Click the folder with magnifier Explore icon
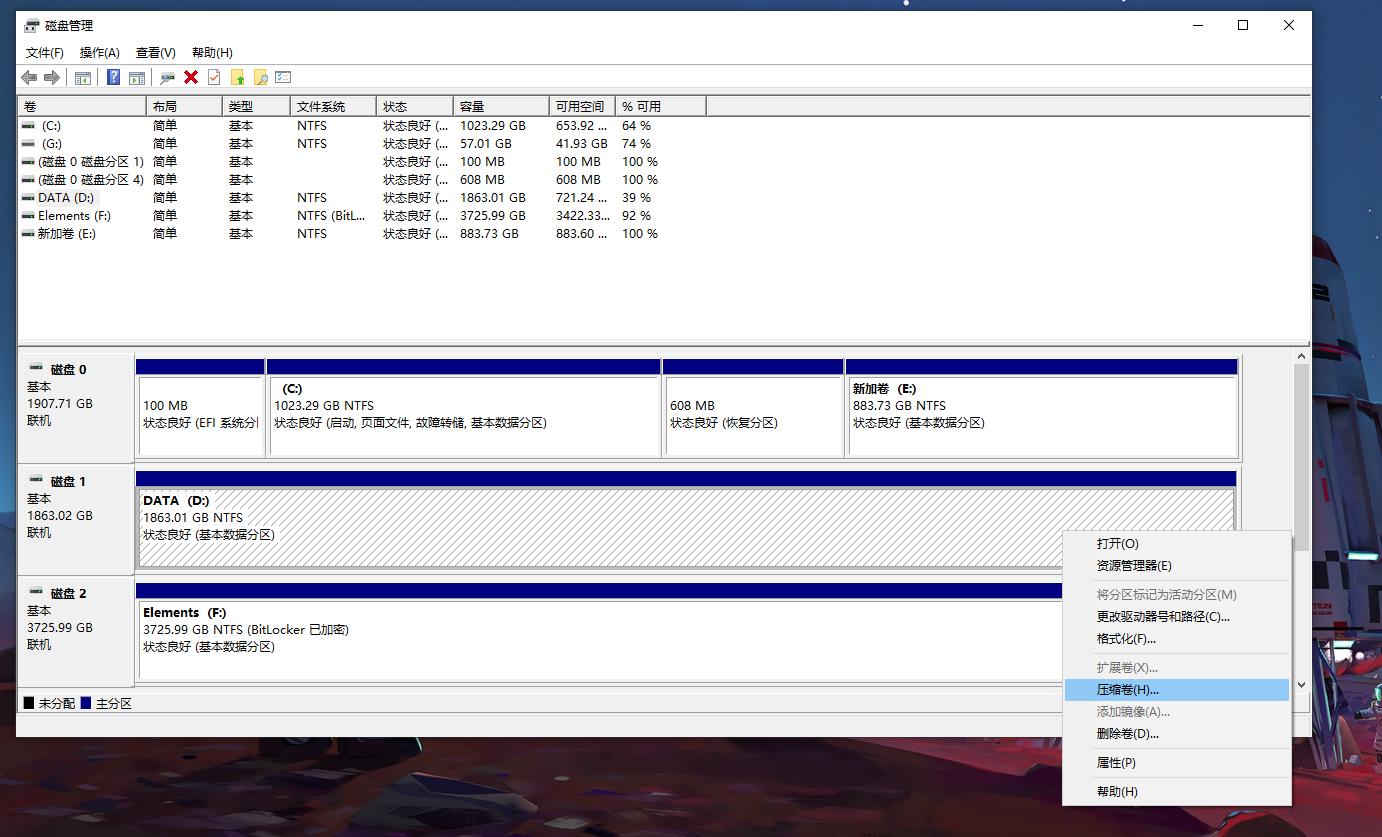The image size is (1382, 837). [261, 77]
